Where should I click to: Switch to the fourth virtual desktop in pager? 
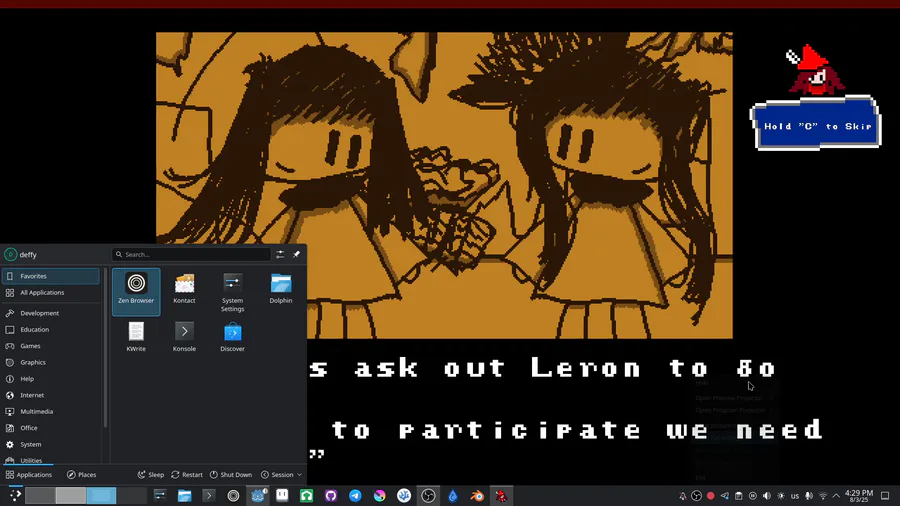[x=132, y=495]
